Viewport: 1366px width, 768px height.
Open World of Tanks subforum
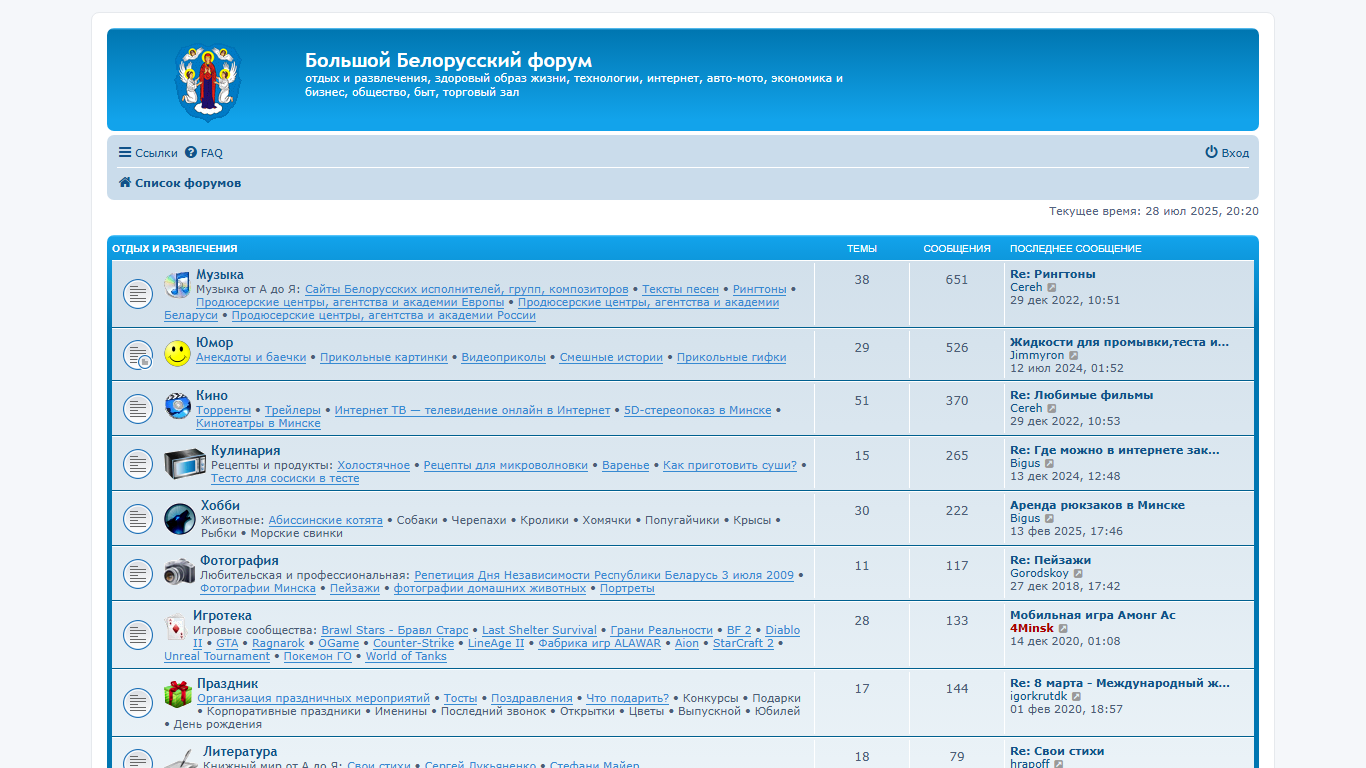pyautogui.click(x=406, y=656)
